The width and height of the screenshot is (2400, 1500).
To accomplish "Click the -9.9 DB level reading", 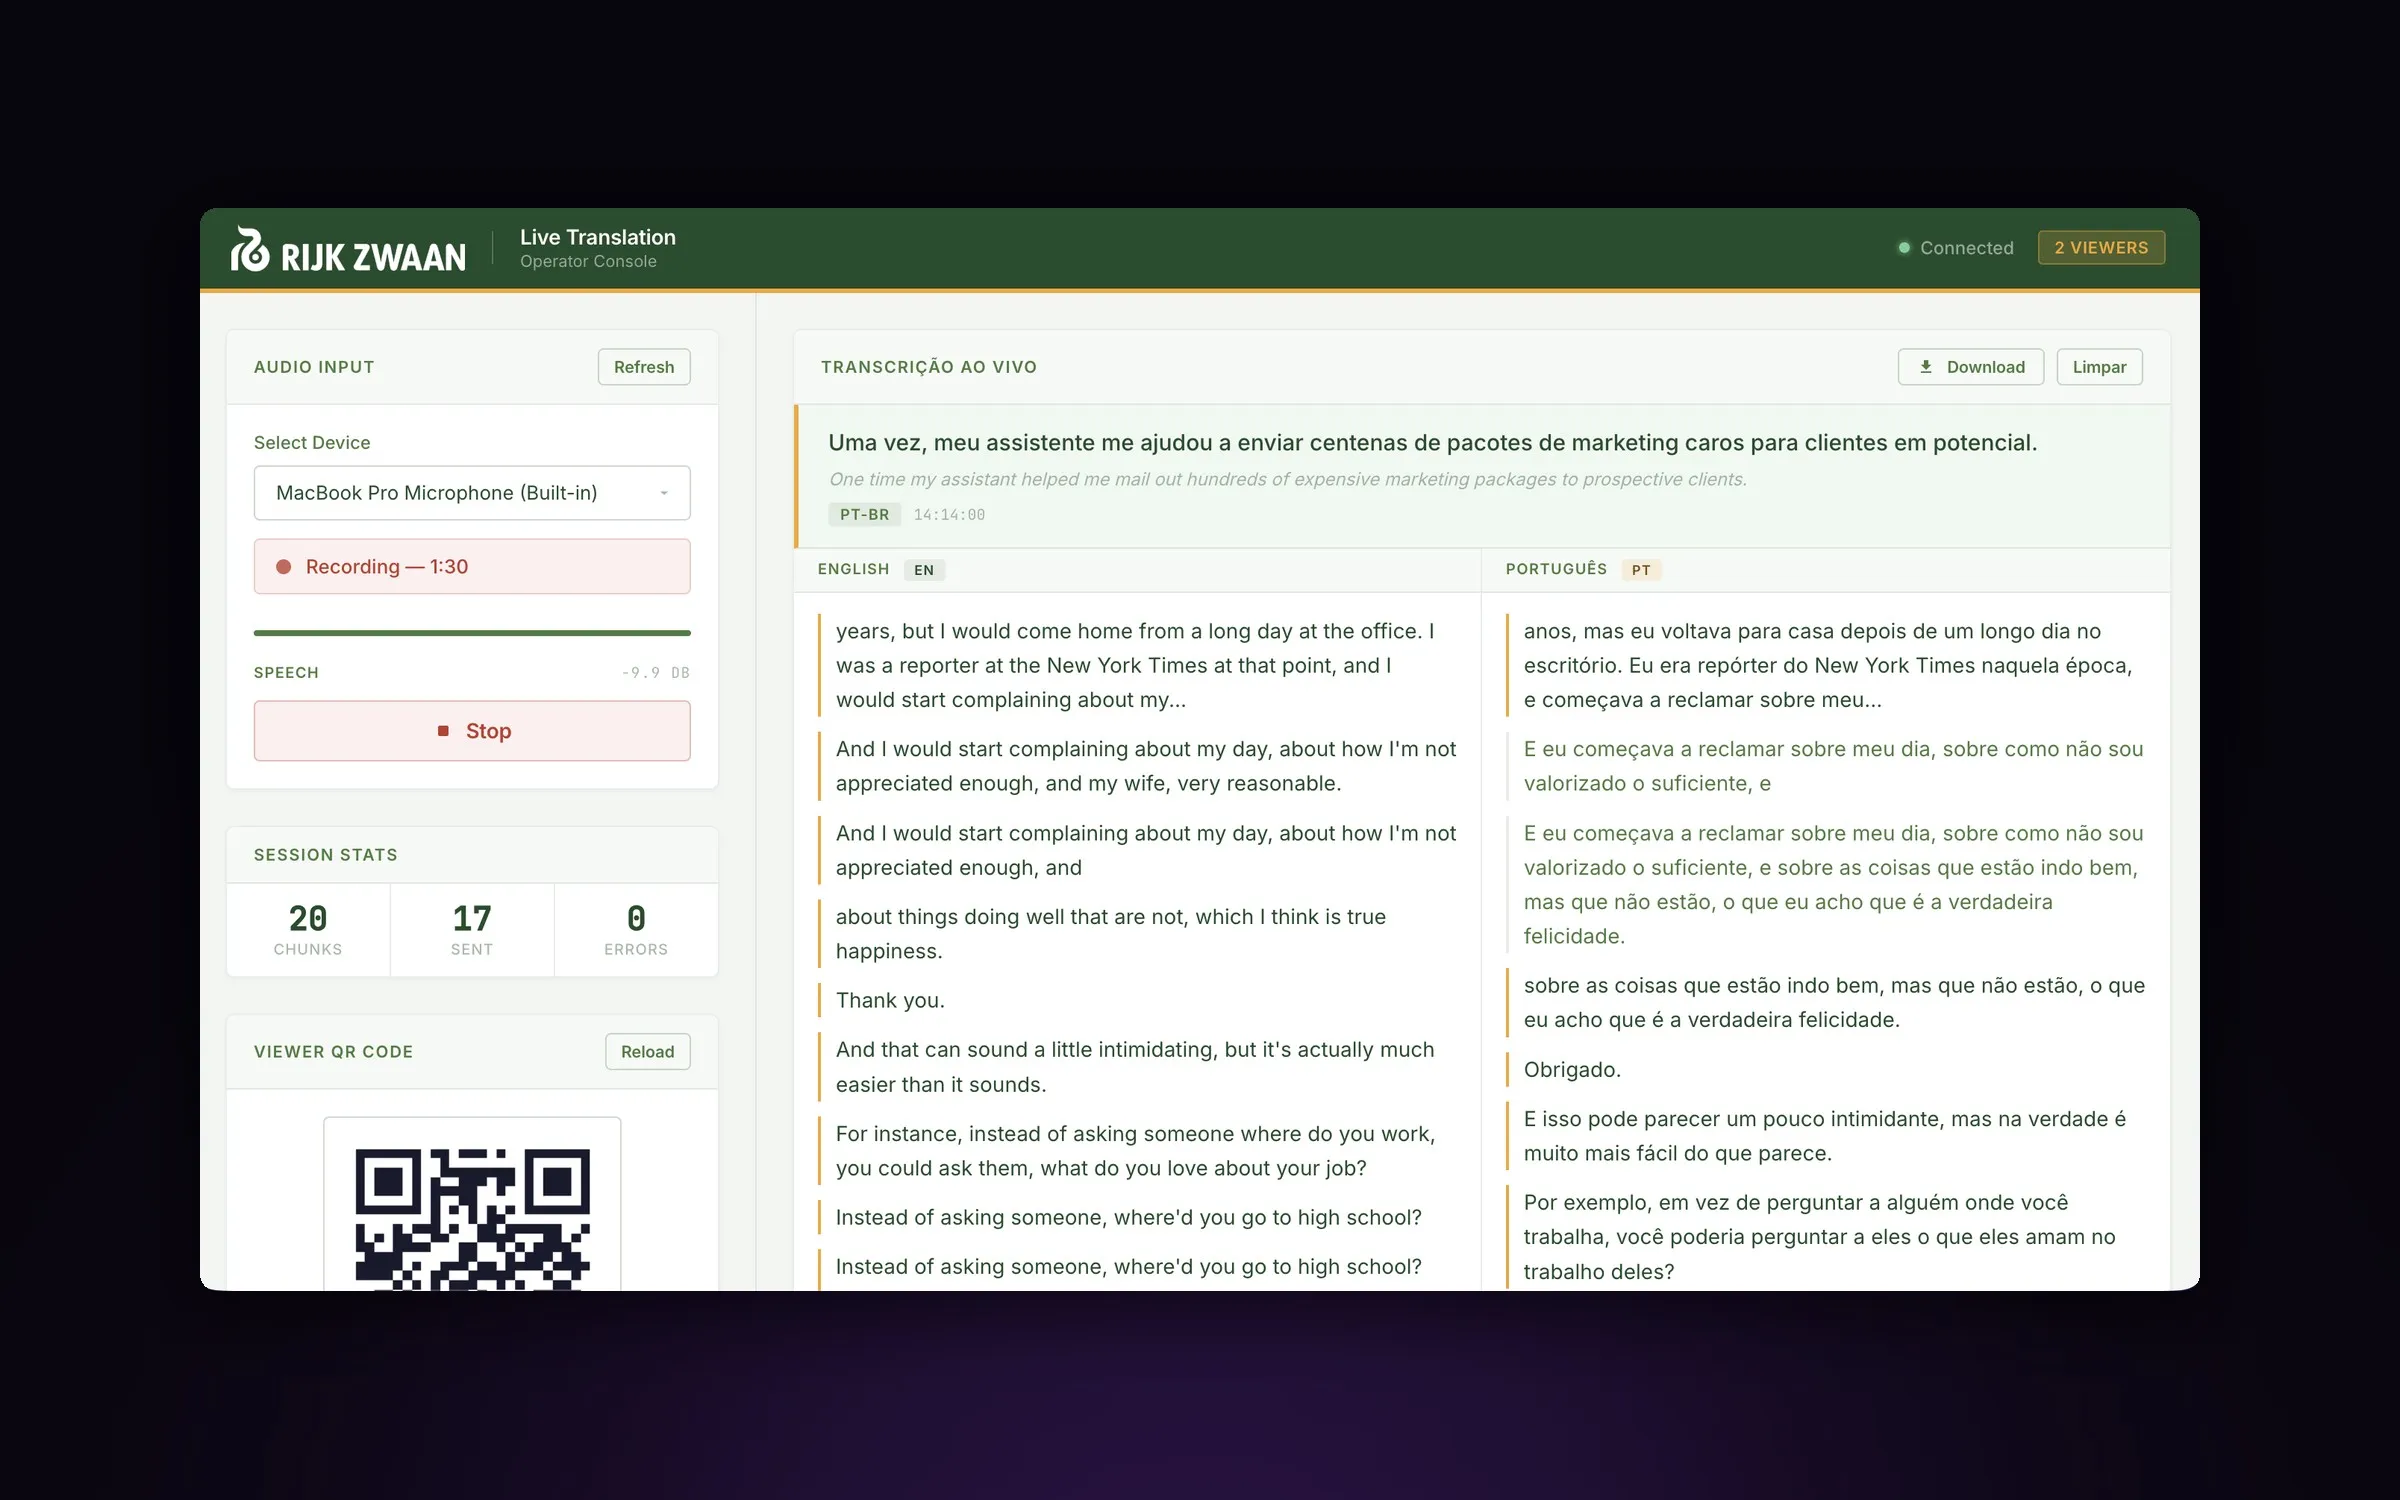I will point(655,673).
